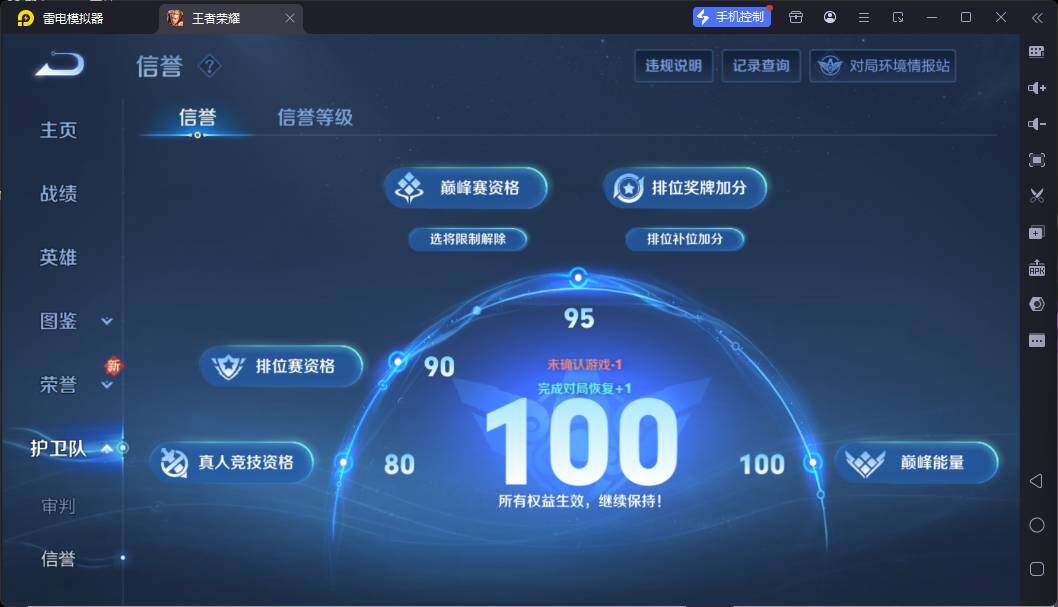Click the 排位赛资格 badge
Screen dimensions: 1058x607
281,366
